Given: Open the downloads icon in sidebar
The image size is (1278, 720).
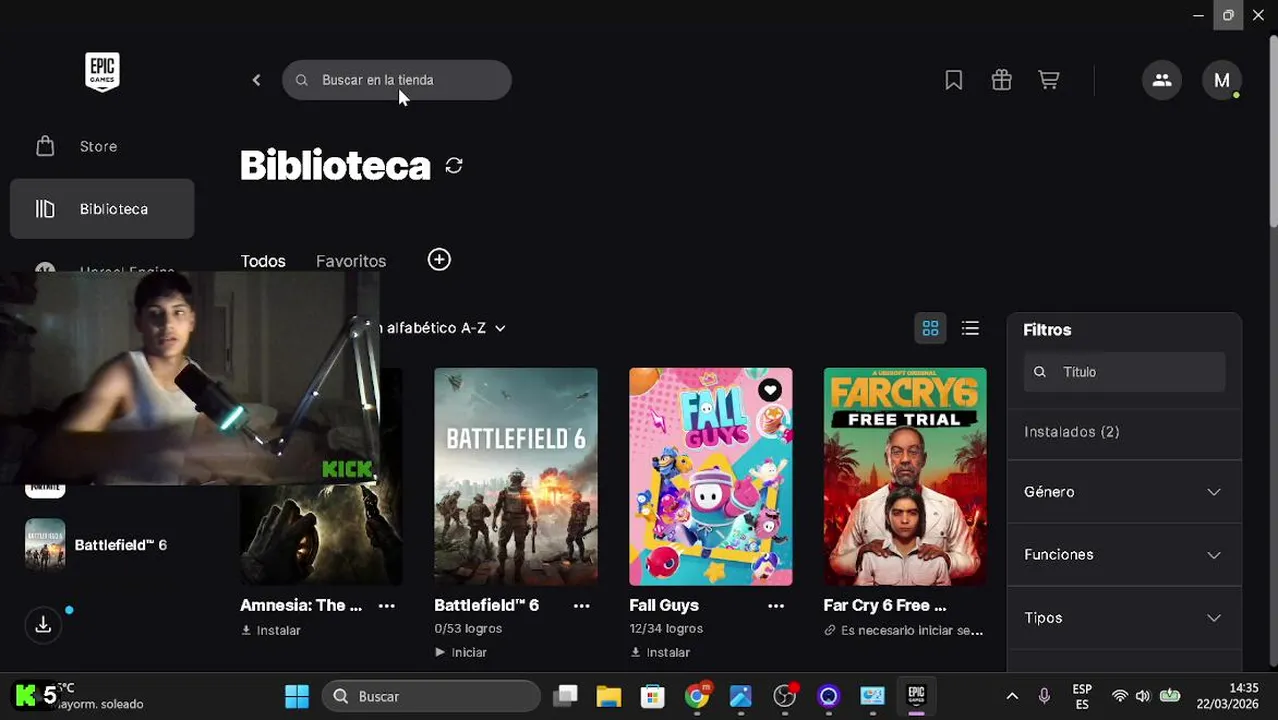Looking at the screenshot, I should pos(43,625).
